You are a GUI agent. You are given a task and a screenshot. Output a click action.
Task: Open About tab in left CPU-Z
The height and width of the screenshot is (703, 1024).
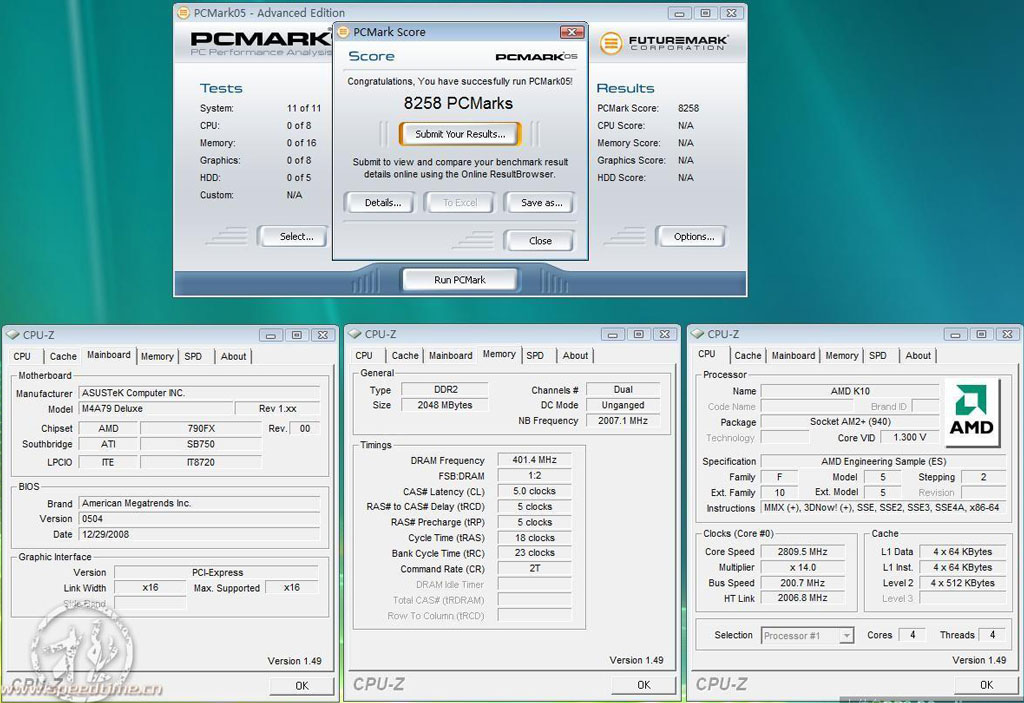tap(233, 356)
